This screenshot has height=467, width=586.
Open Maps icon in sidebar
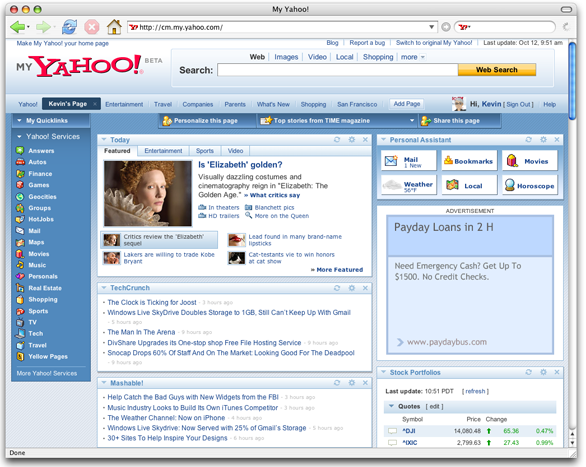tap(20, 242)
